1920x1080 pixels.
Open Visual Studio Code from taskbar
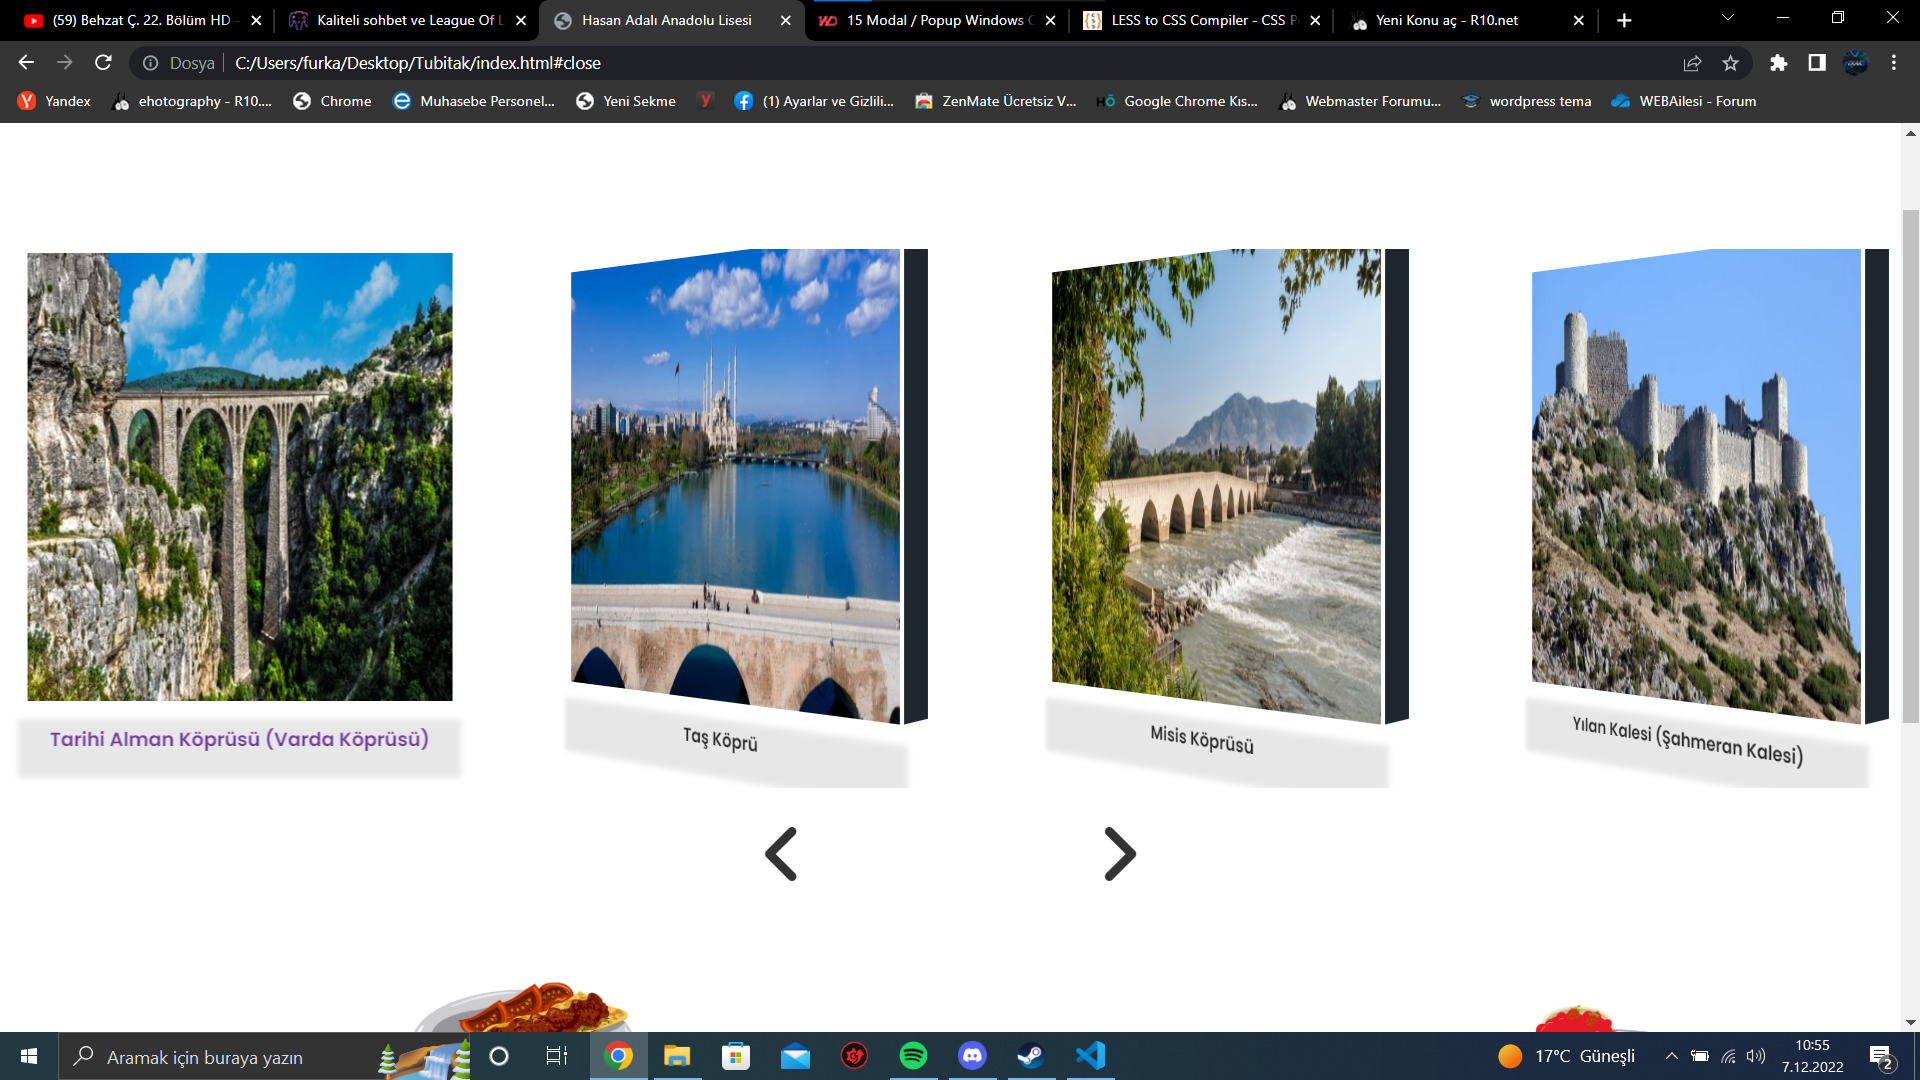pos(1090,1056)
